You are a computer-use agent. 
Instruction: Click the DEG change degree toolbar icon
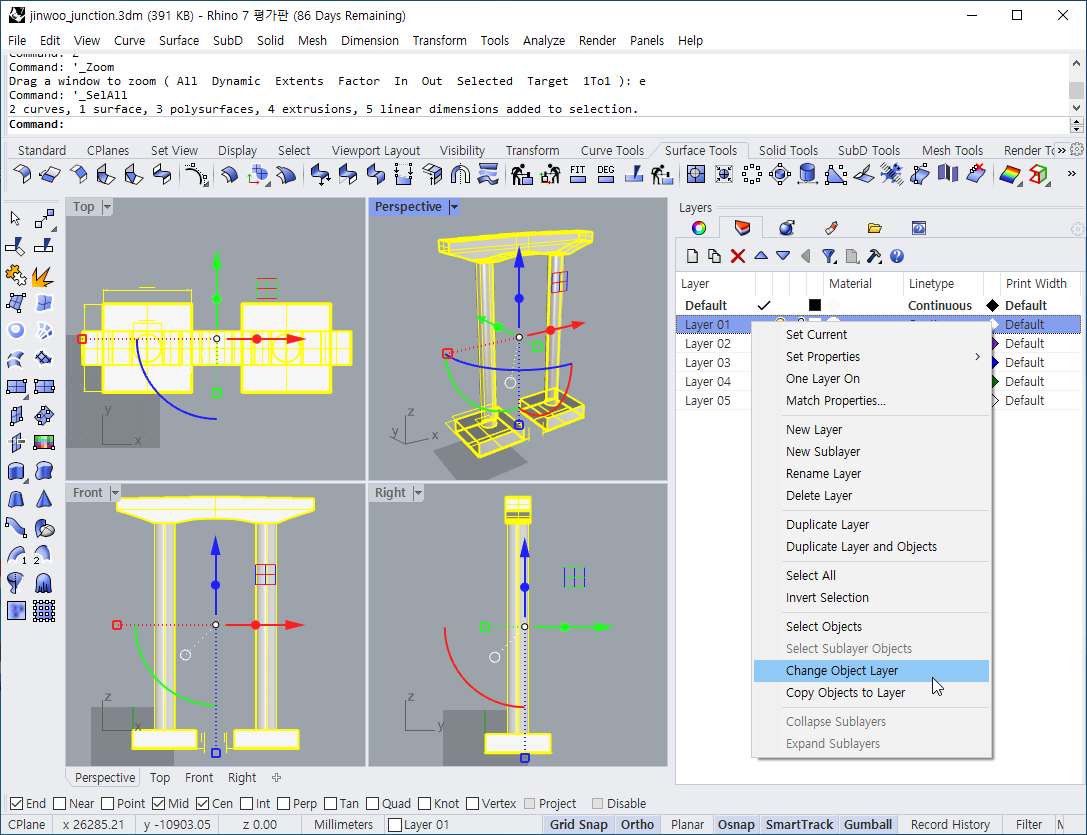pos(606,174)
